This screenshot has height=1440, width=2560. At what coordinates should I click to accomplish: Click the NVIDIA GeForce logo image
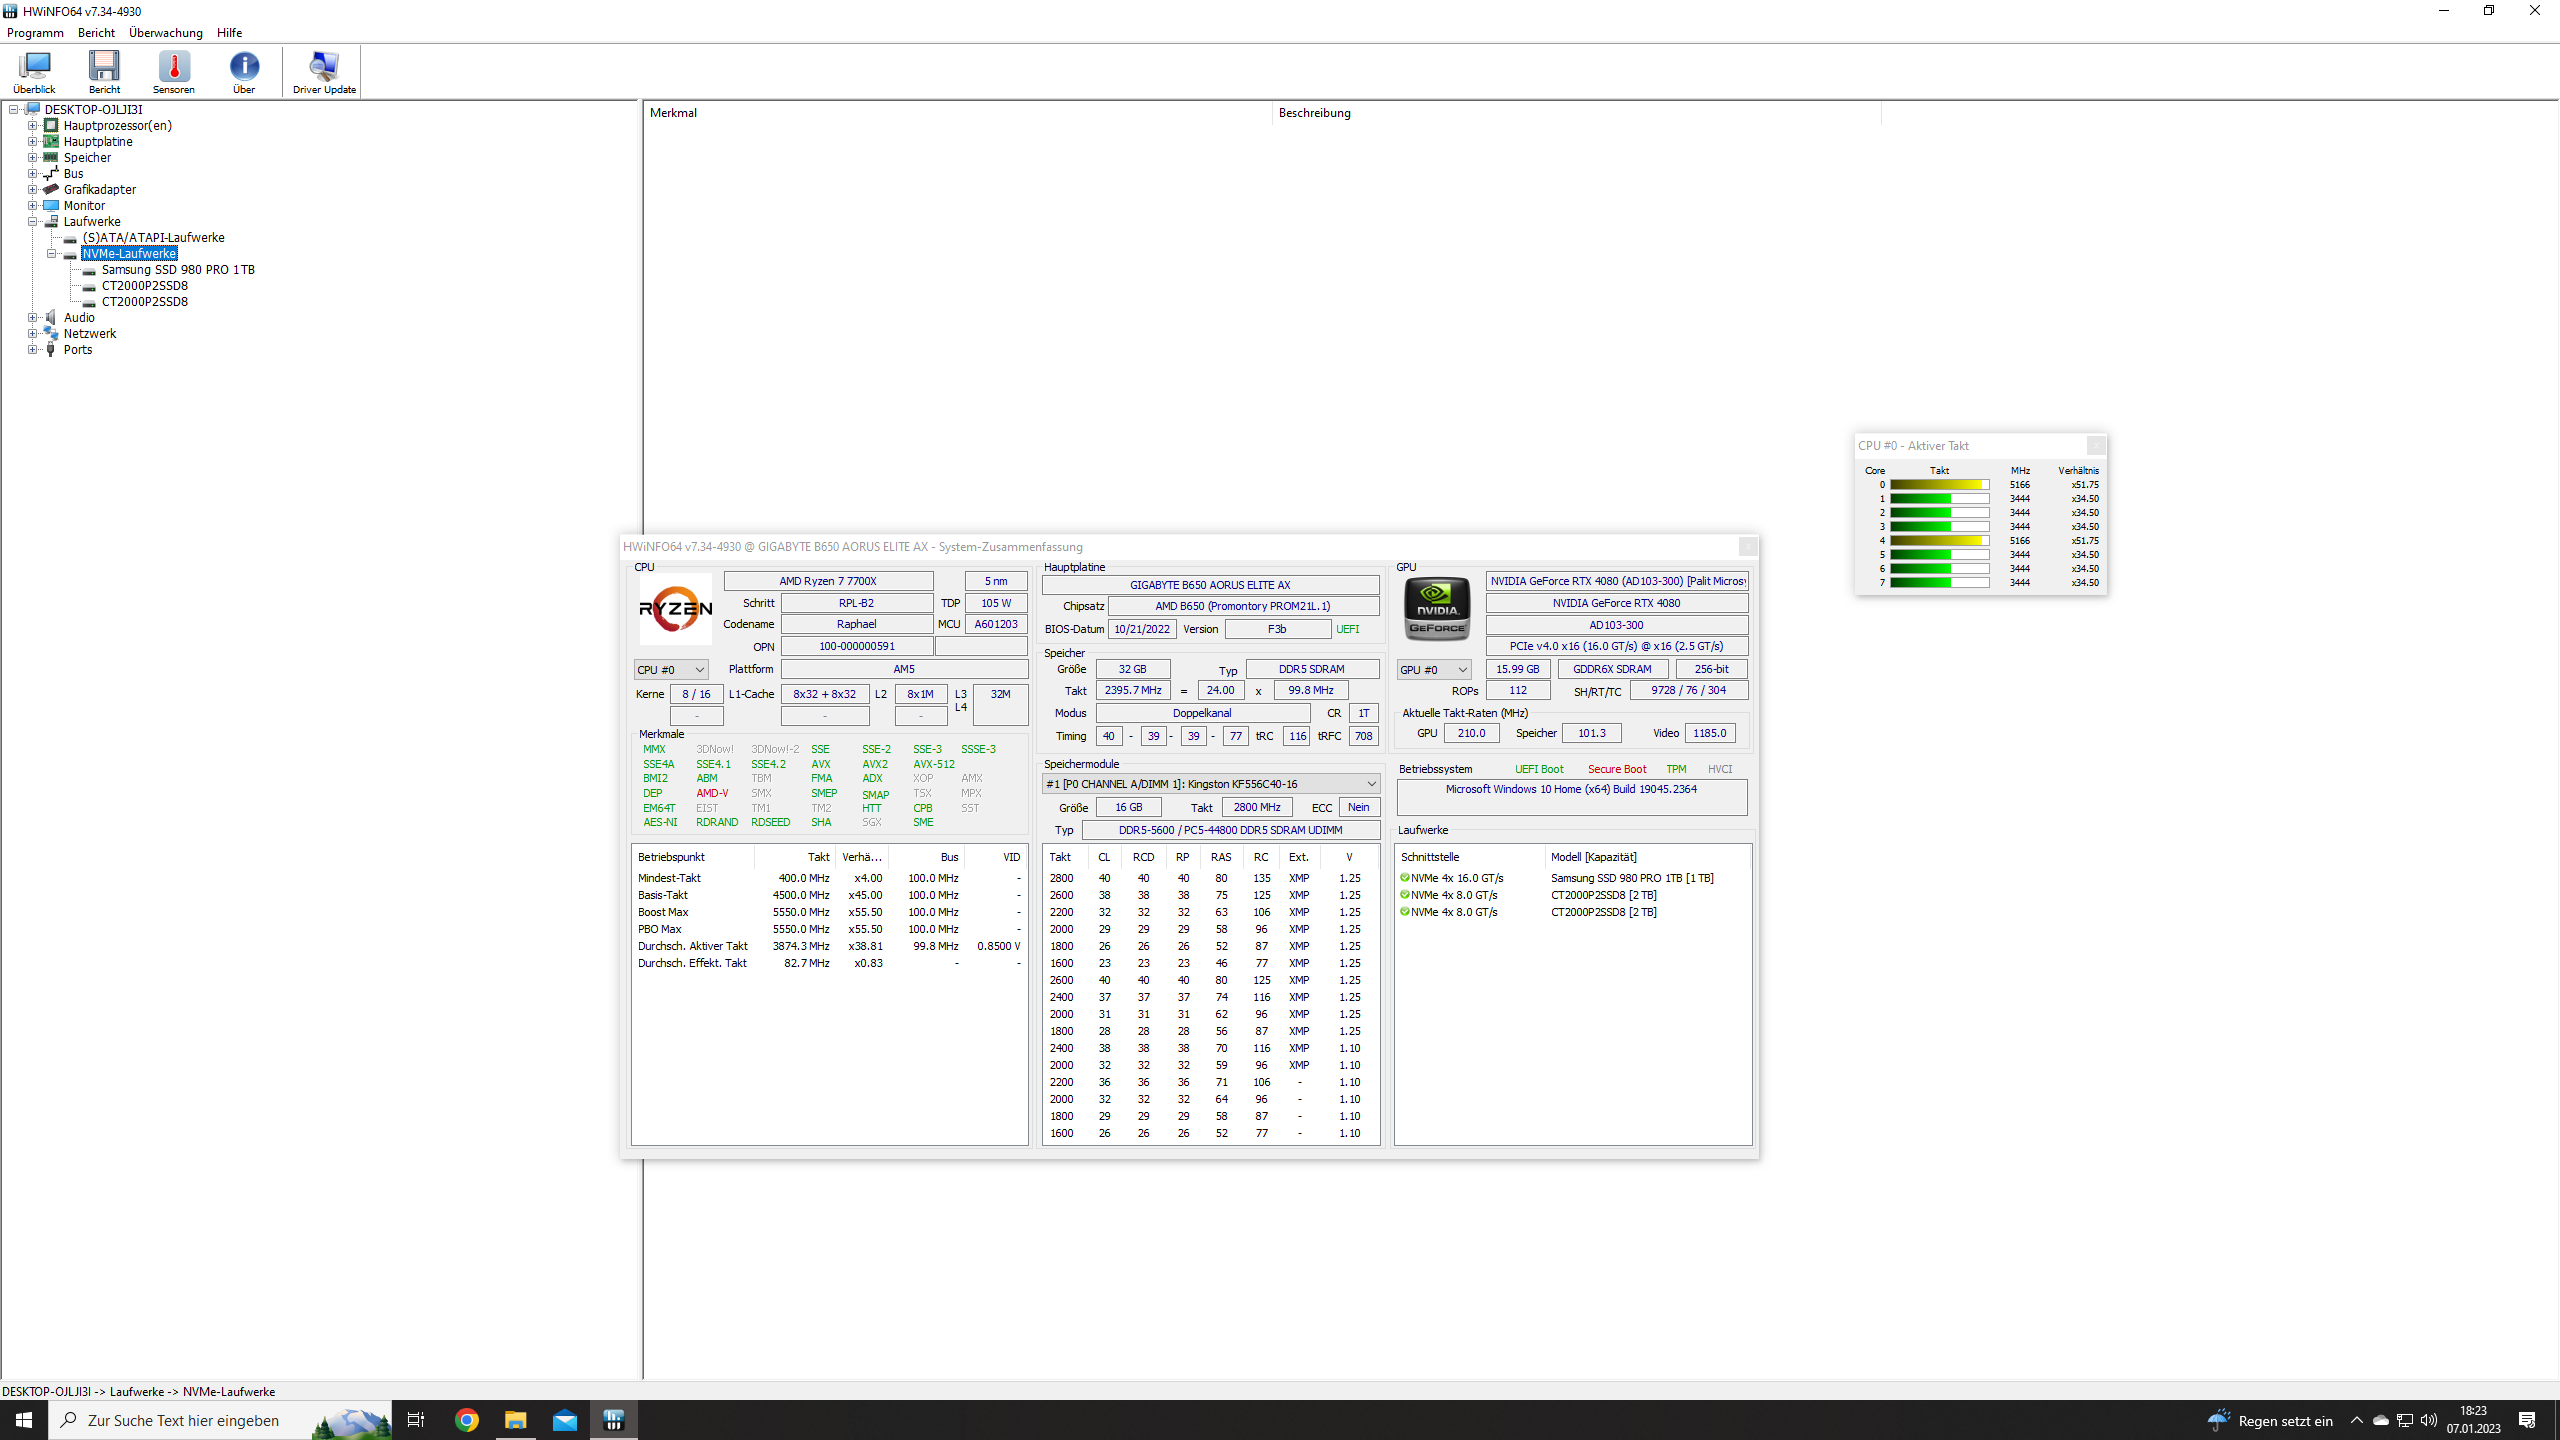click(x=1437, y=608)
